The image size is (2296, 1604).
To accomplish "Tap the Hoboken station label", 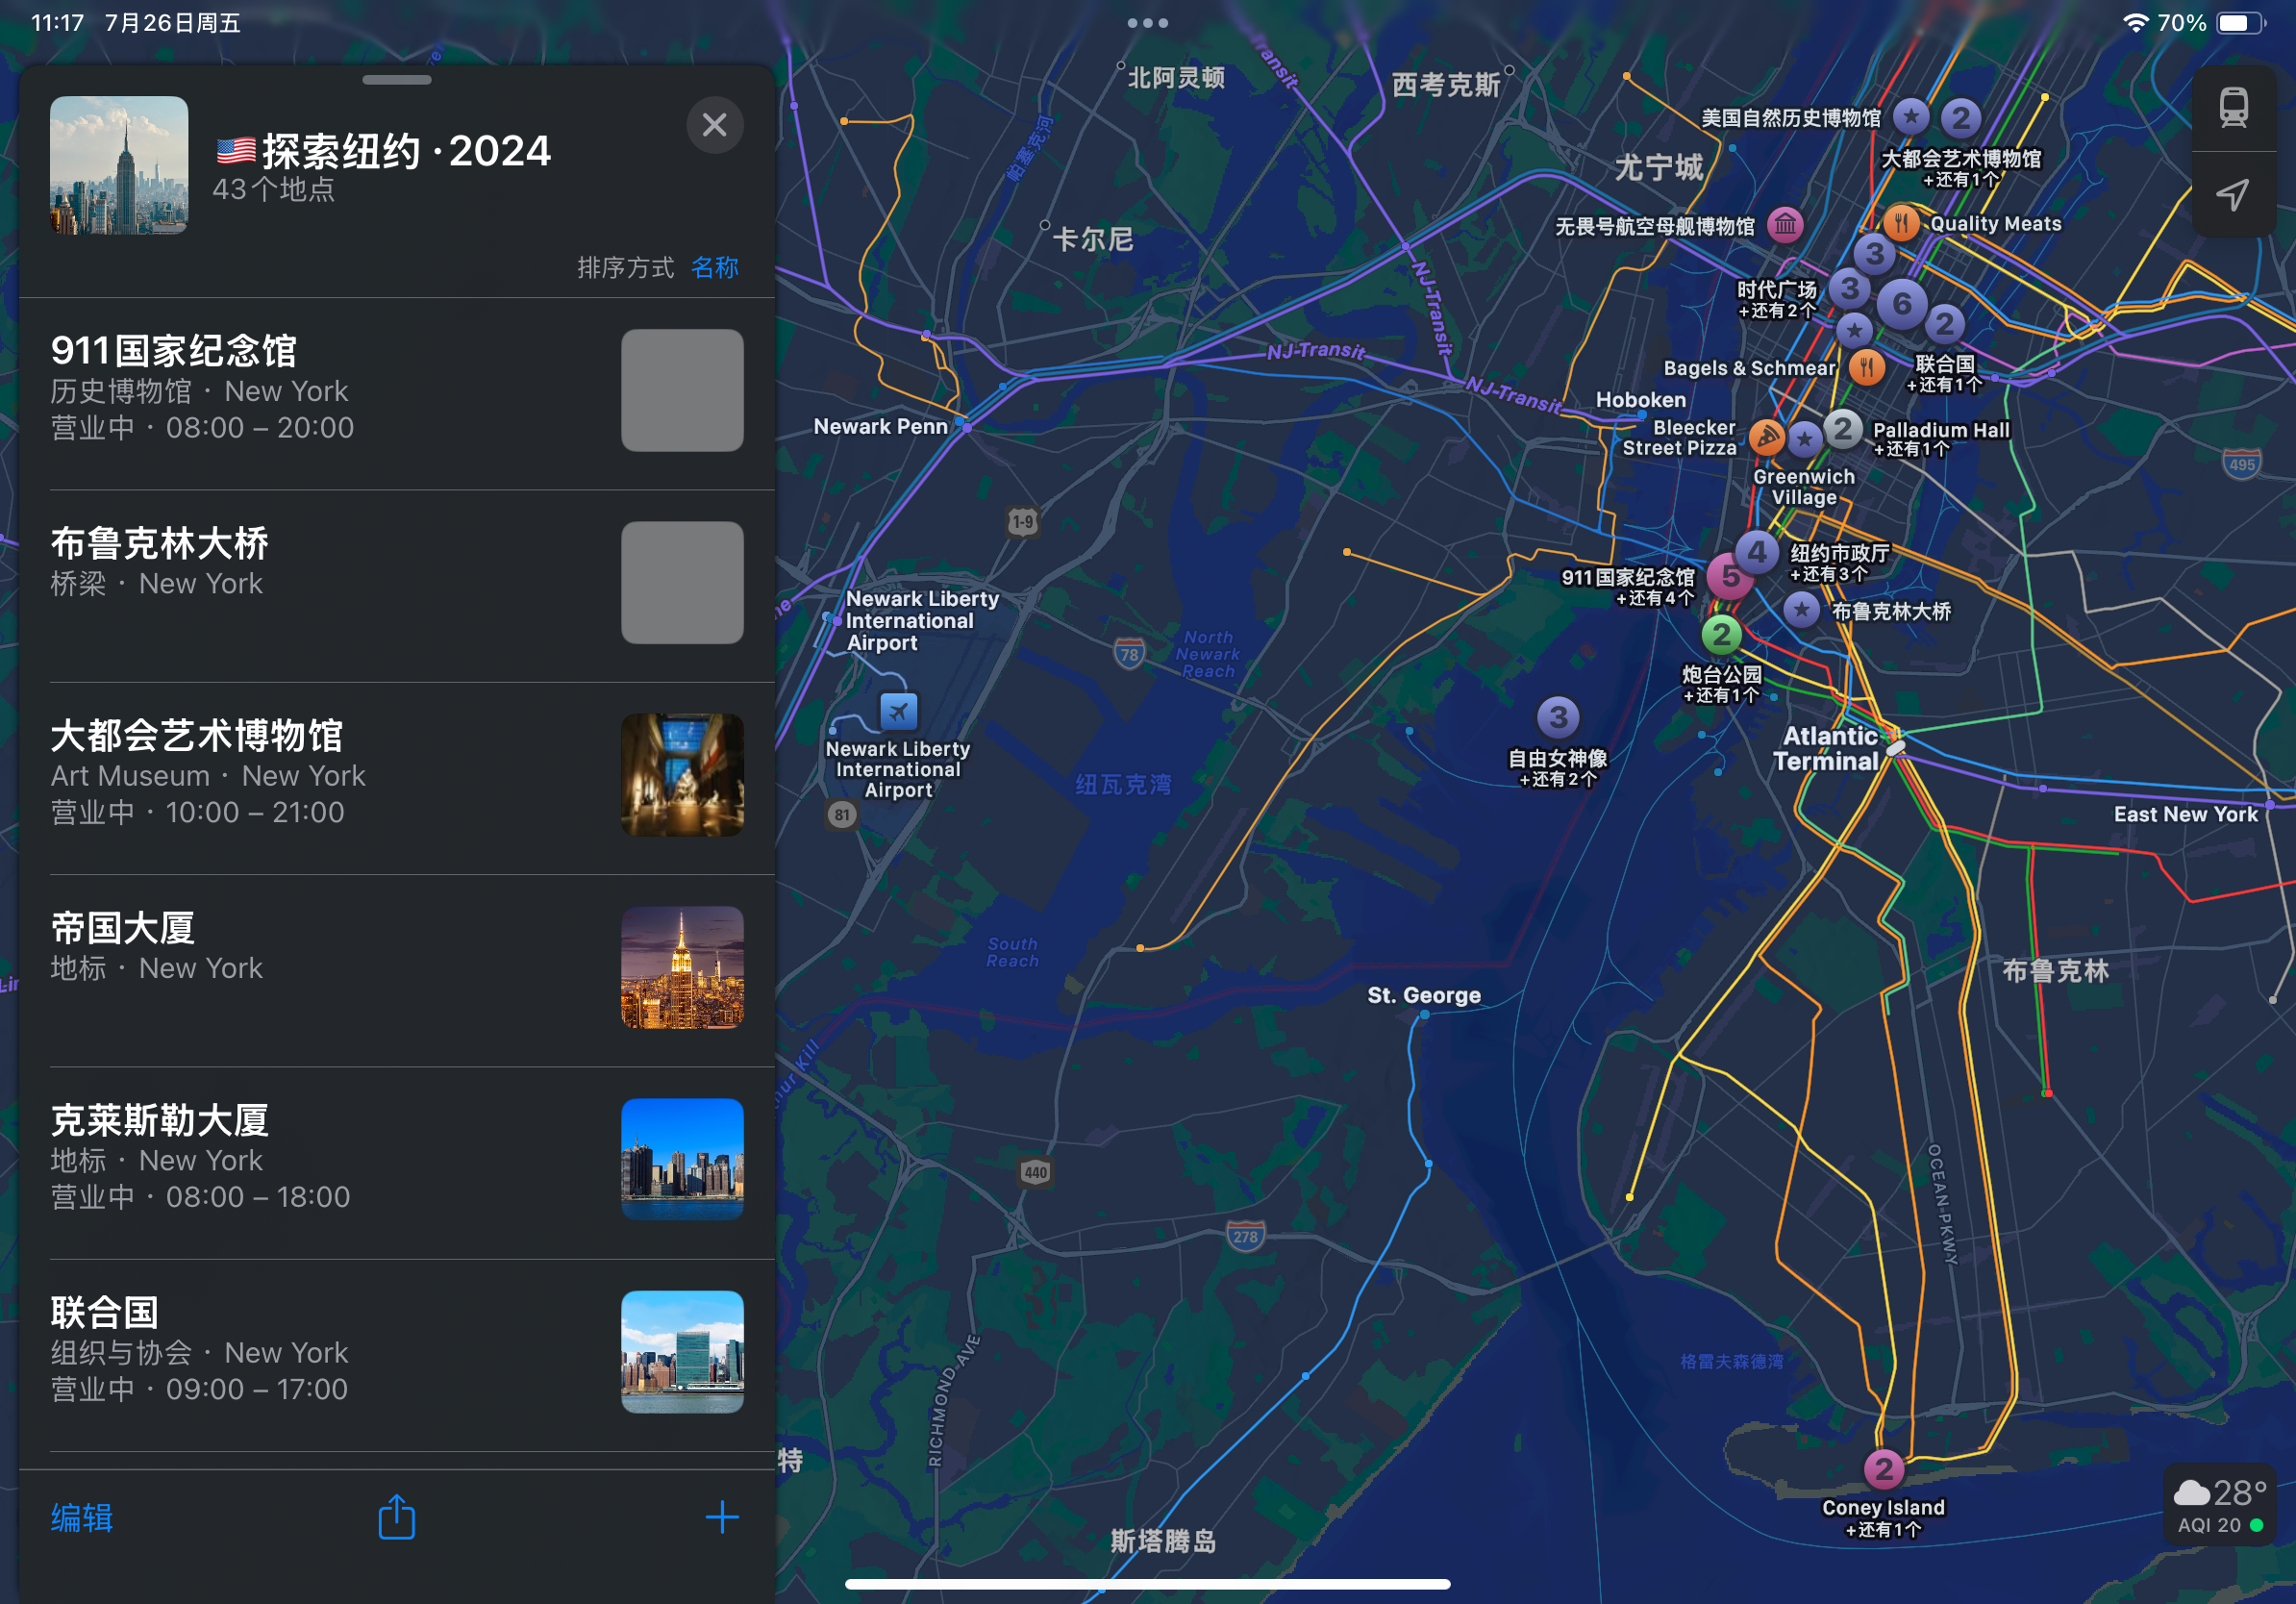I will 1640,400.
